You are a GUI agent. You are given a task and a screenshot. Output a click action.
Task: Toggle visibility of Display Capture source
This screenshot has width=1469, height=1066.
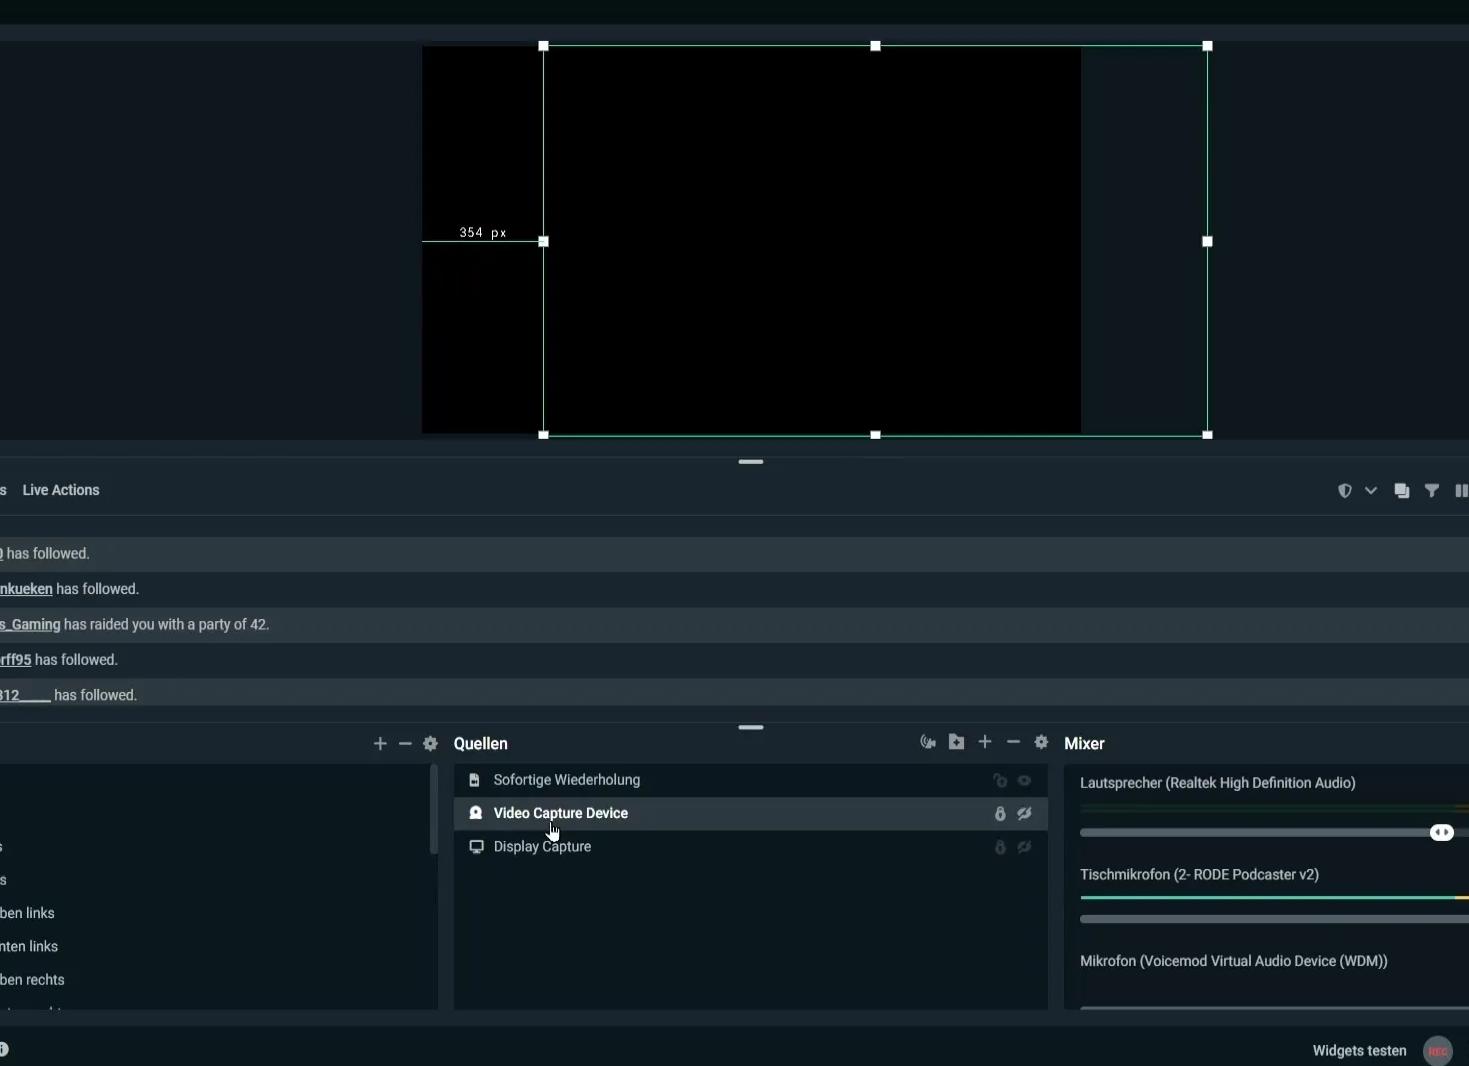click(1025, 847)
